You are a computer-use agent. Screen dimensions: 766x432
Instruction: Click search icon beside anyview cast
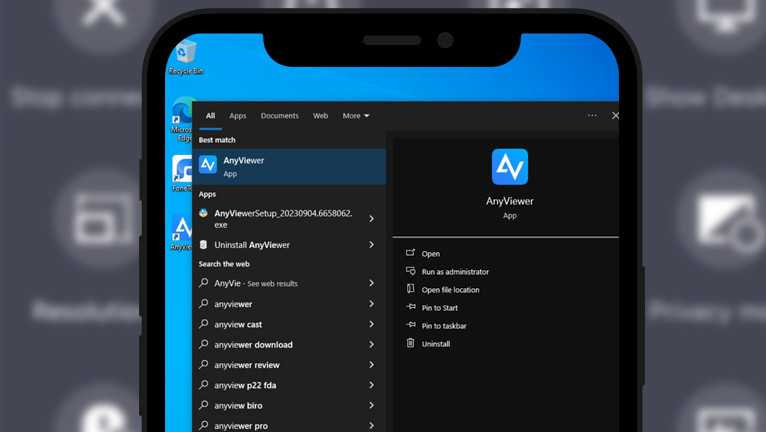point(204,324)
